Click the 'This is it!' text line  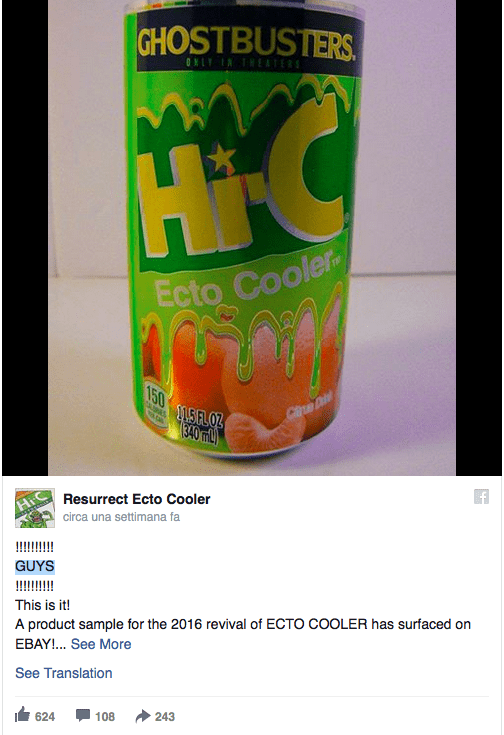click(43, 605)
